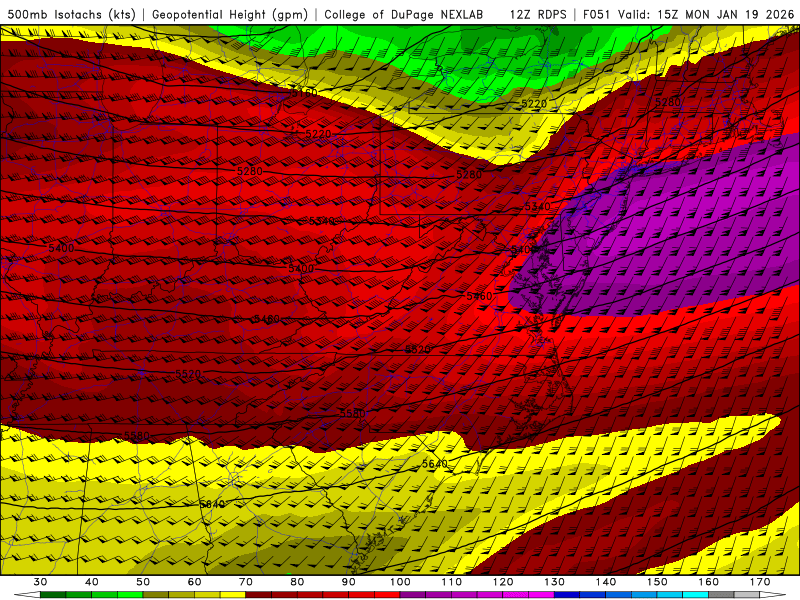Image resolution: width=800 pixels, height=600 pixels.
Task: Click the bright magenta legend swatch before 130
Action: pos(541,594)
